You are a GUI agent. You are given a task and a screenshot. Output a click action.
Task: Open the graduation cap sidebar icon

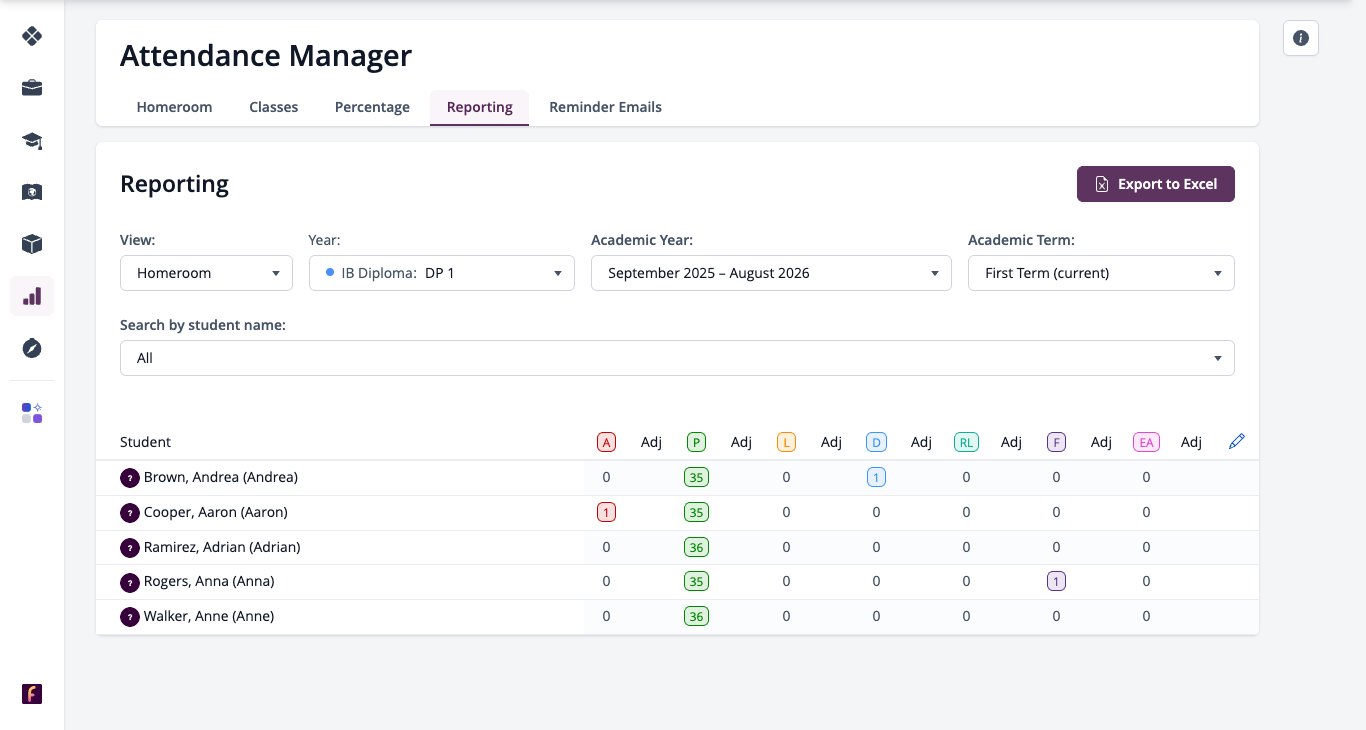[32, 140]
